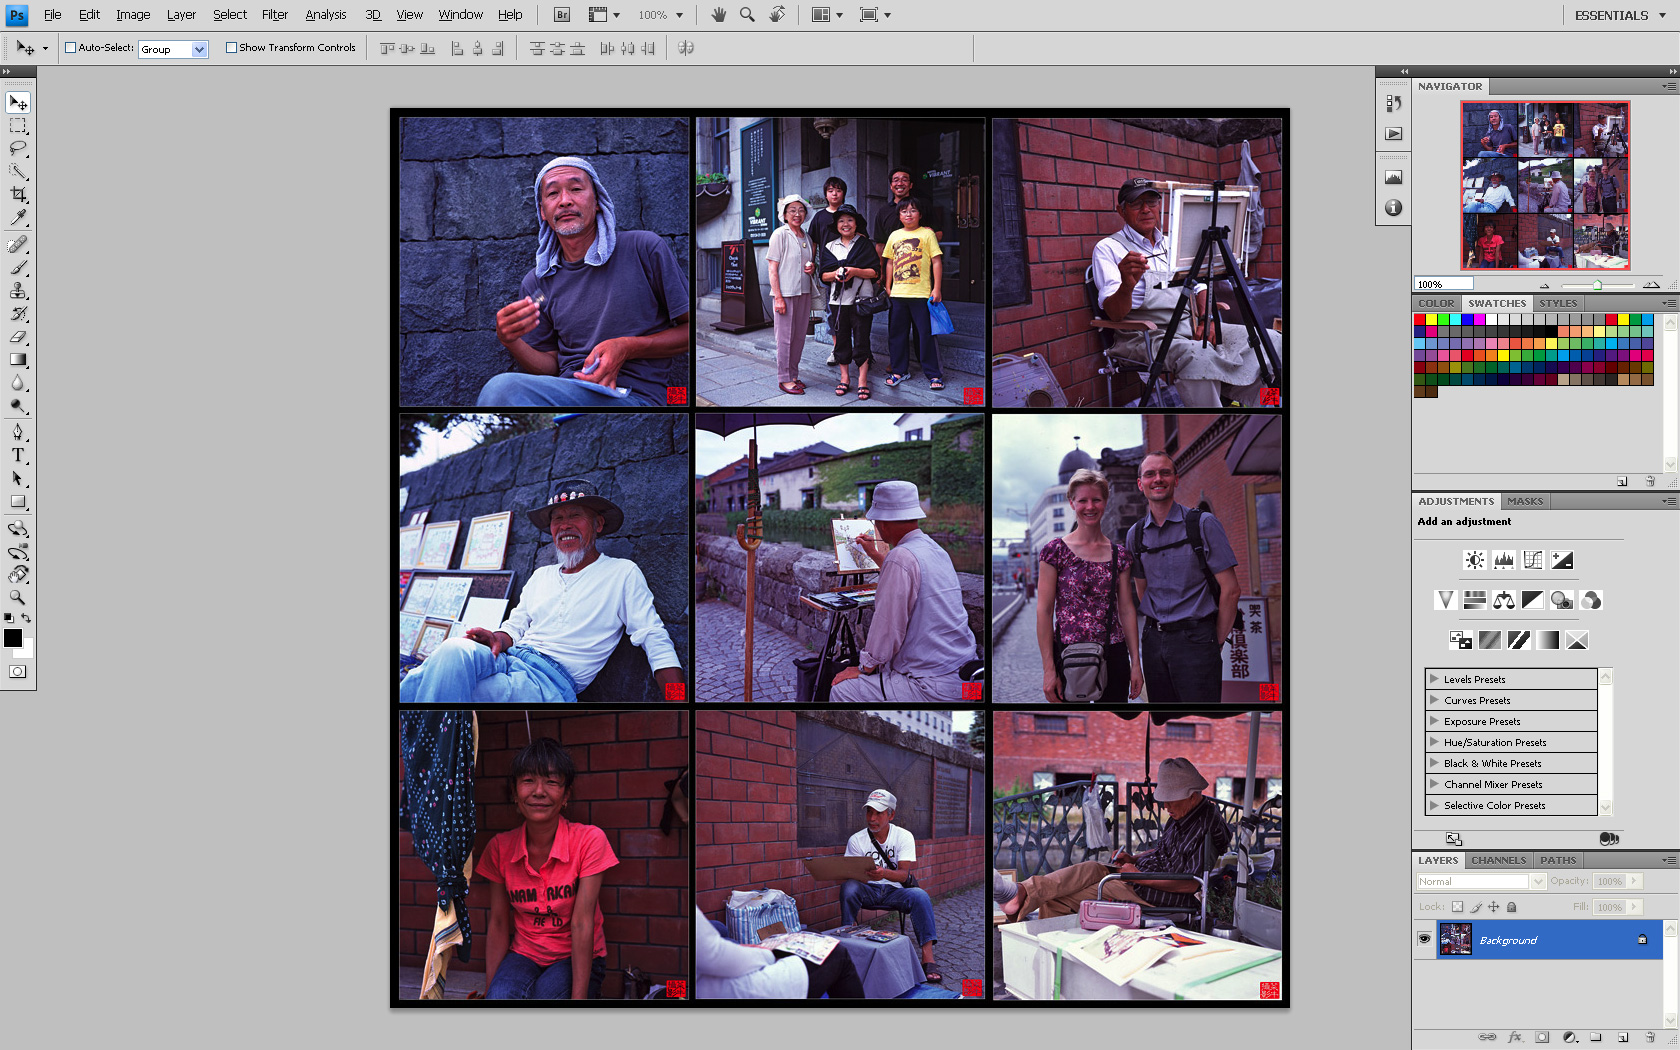Screen dimensions: 1680x1050
Task: Add layer mask button
Action: (x=1542, y=1037)
